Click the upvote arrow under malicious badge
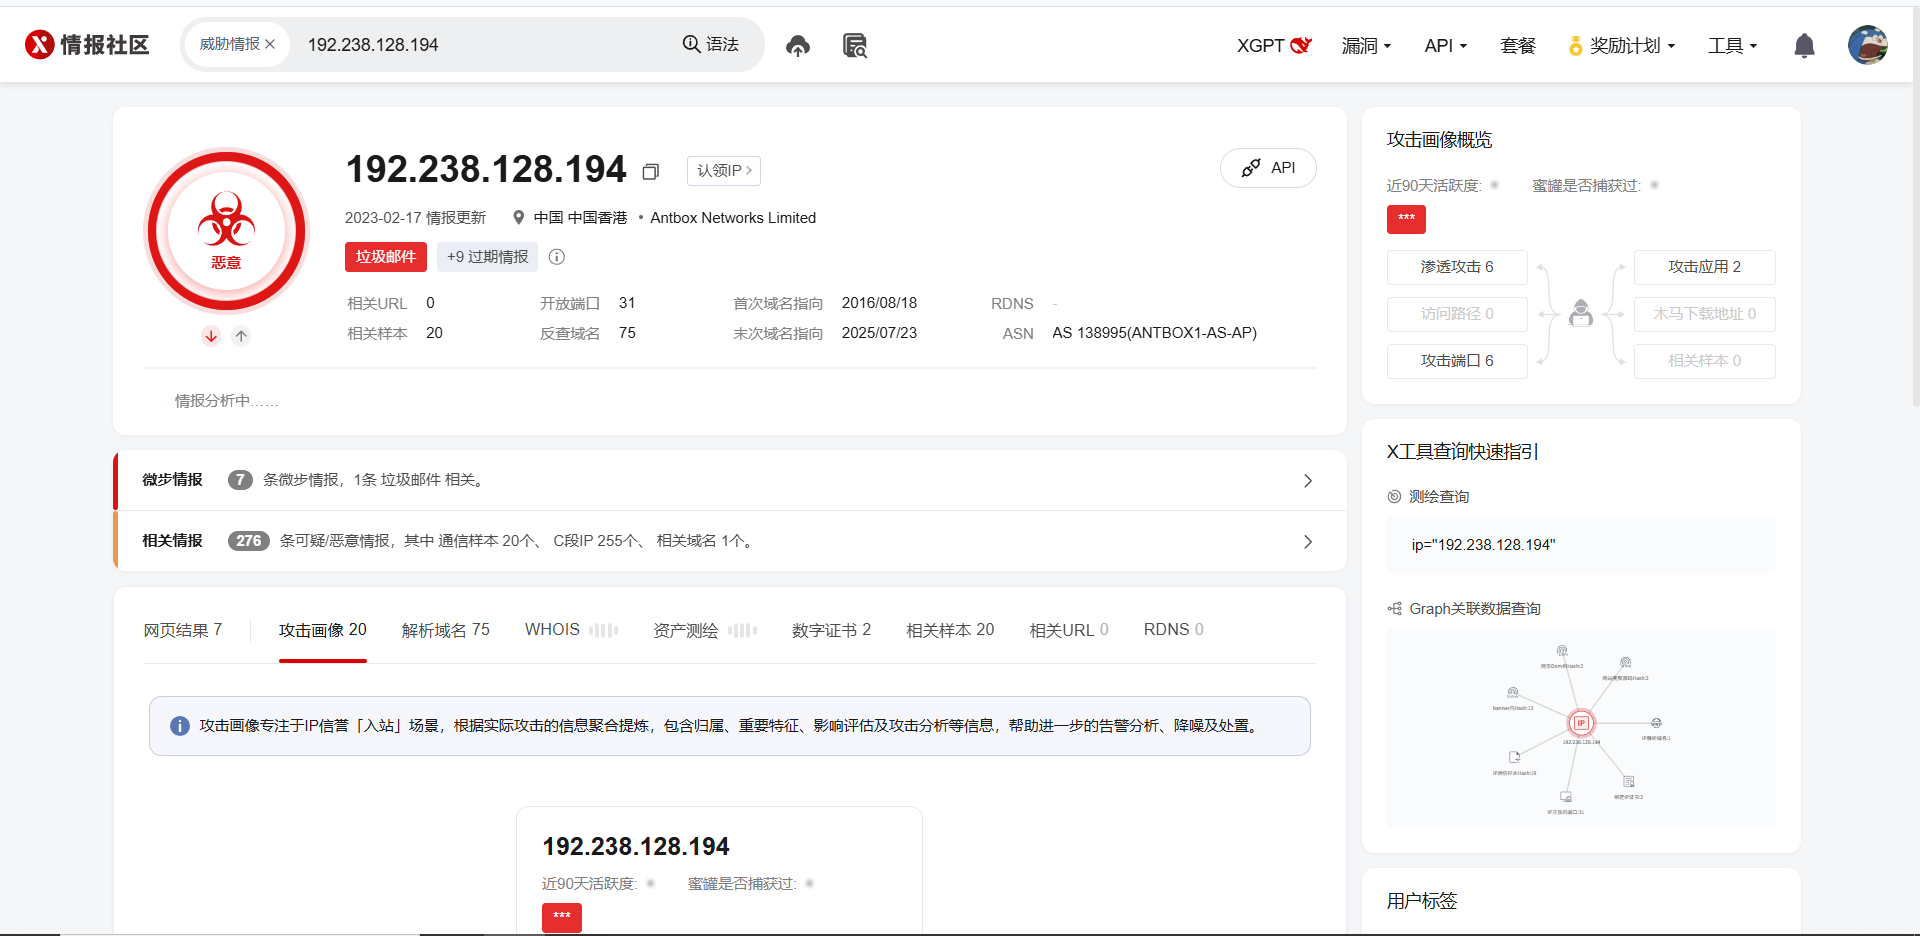Image resolution: width=1920 pixels, height=936 pixels. click(241, 336)
